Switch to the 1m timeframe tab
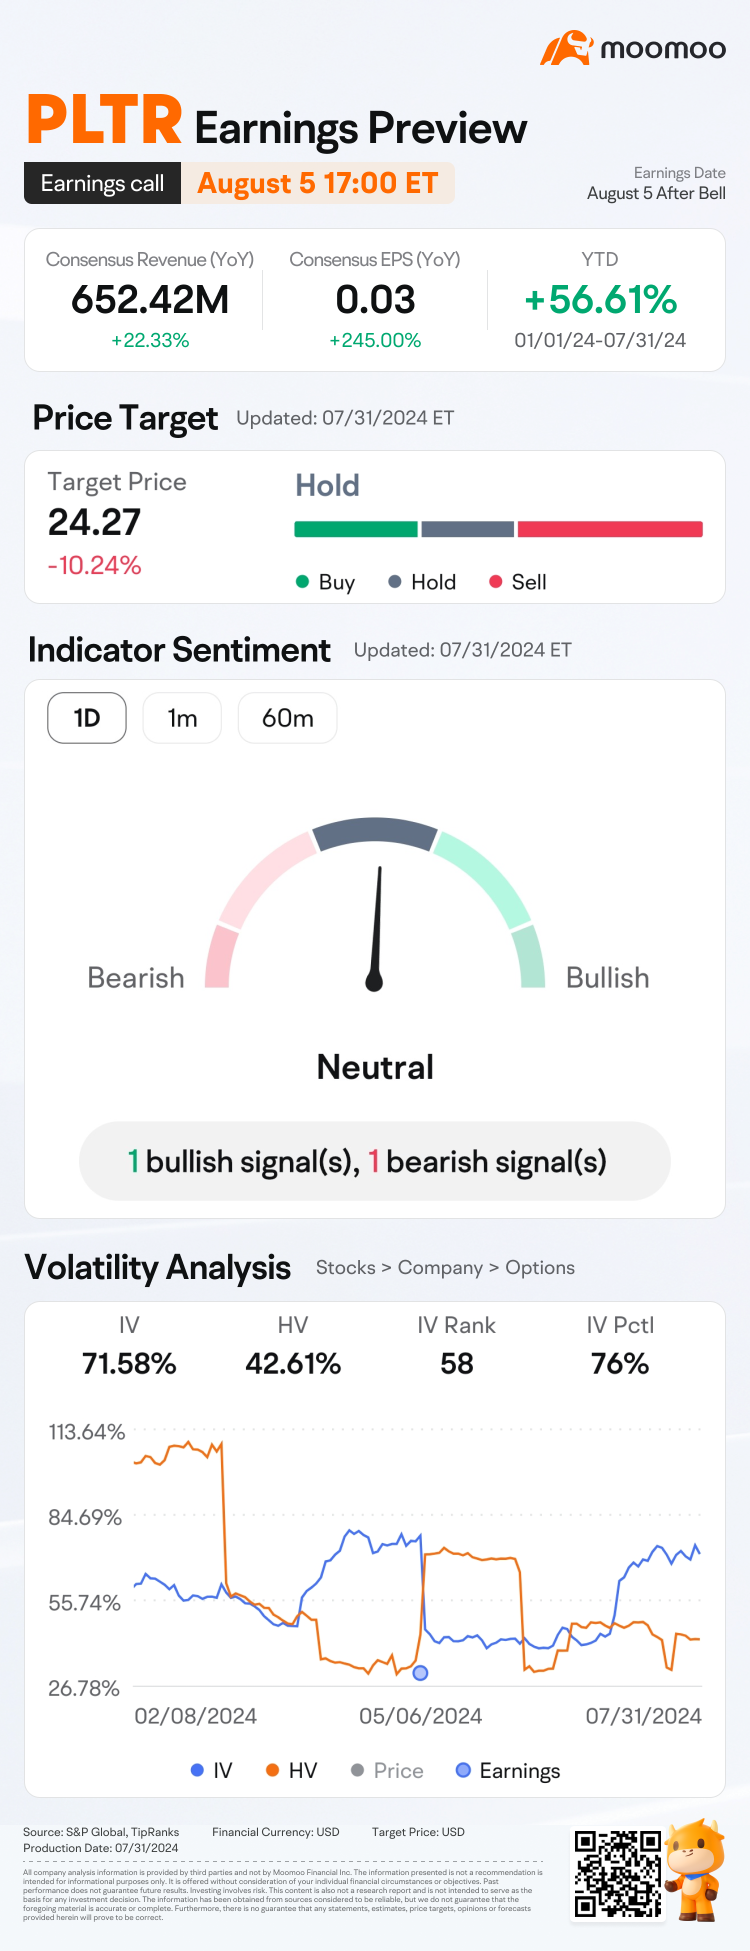 (x=182, y=718)
